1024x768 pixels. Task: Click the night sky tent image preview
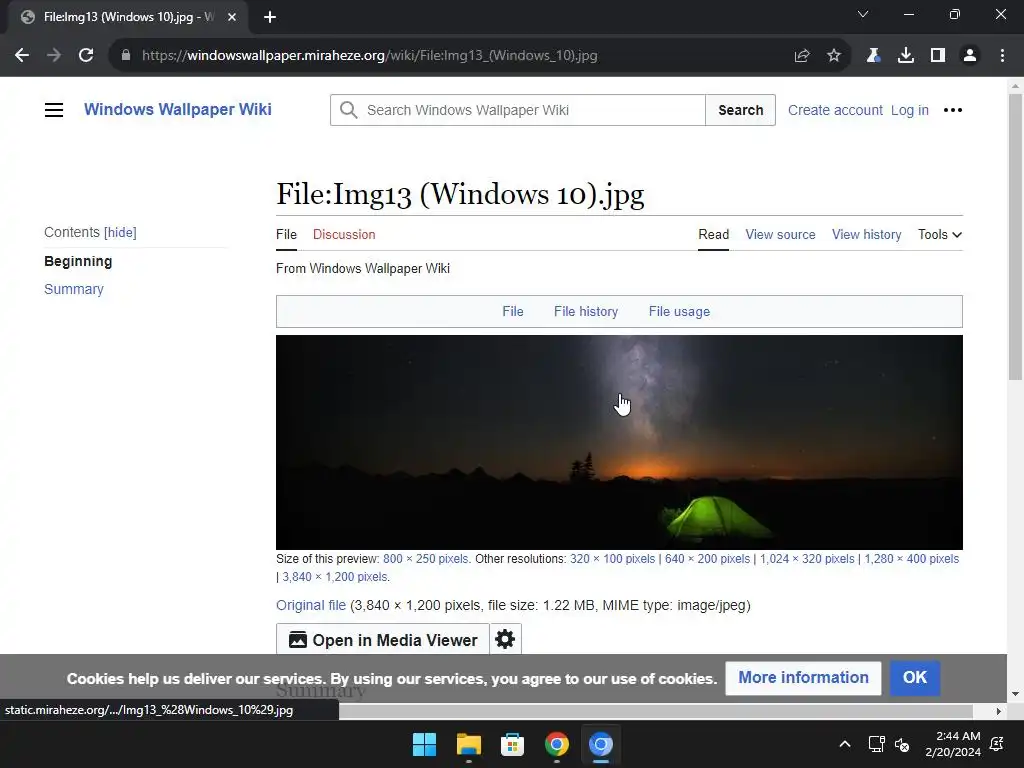click(619, 442)
